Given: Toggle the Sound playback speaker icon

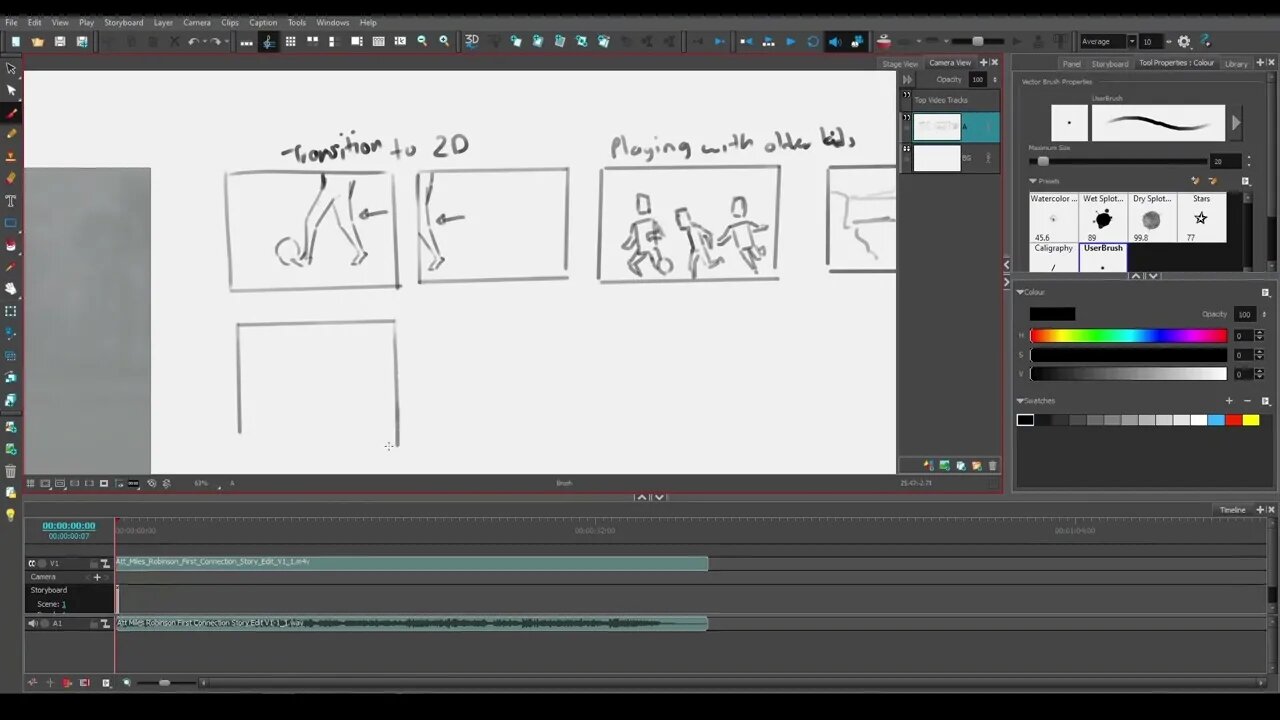Looking at the screenshot, I should [835, 41].
